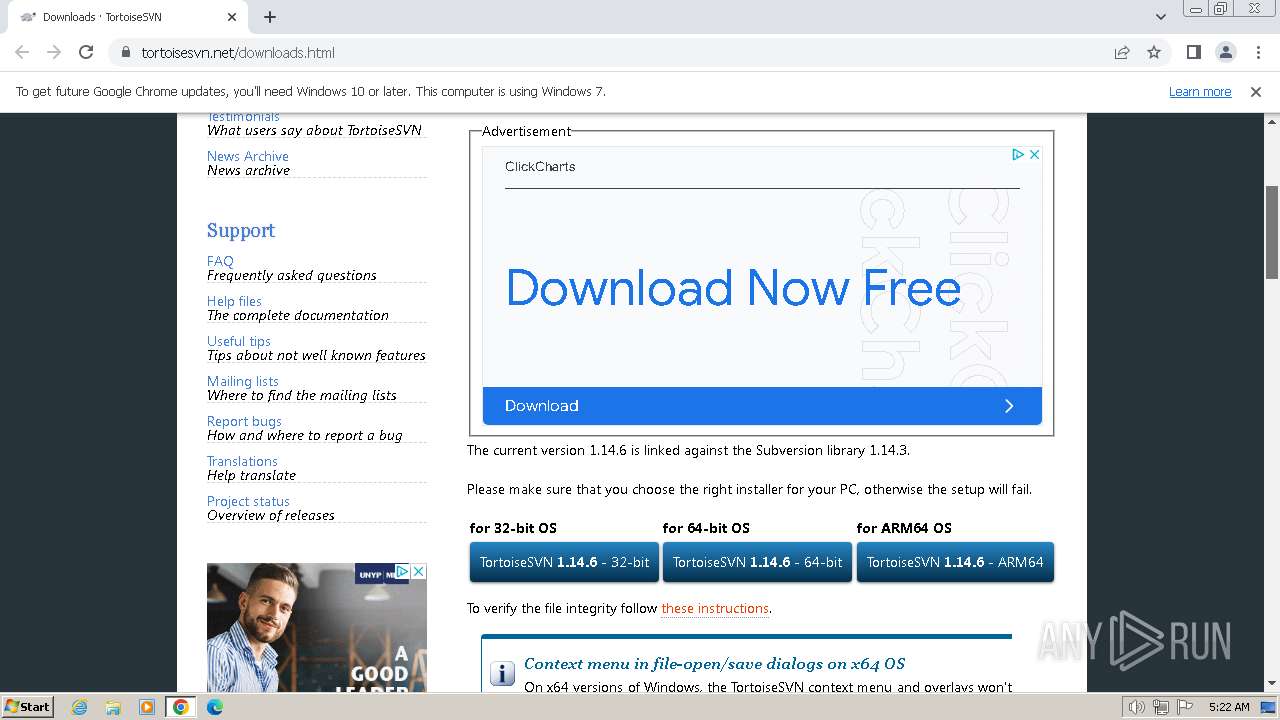Click the browser Forward arrow

tap(54, 52)
